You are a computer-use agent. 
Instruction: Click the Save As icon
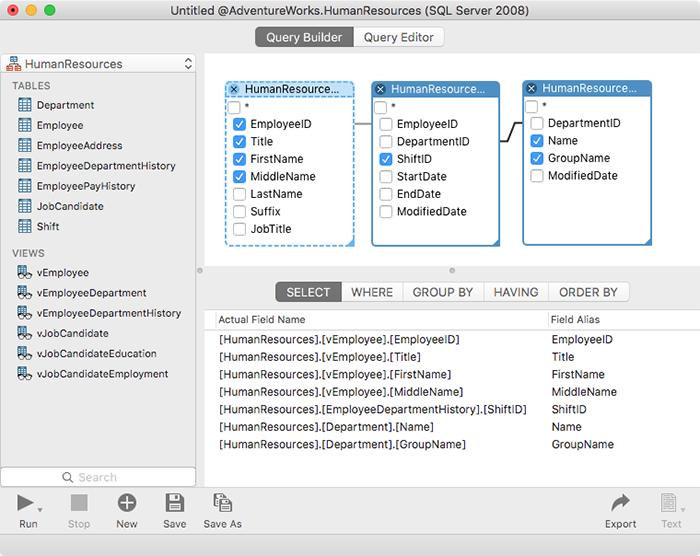[x=222, y=503]
